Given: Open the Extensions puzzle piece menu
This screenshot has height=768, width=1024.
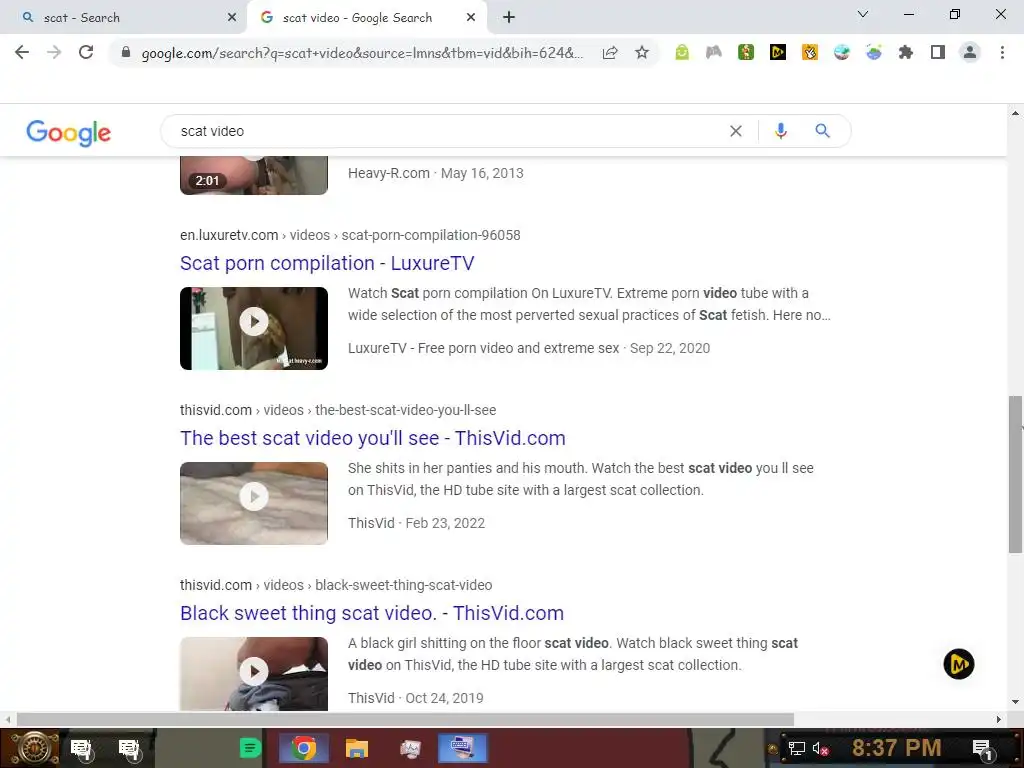Looking at the screenshot, I should point(906,52).
